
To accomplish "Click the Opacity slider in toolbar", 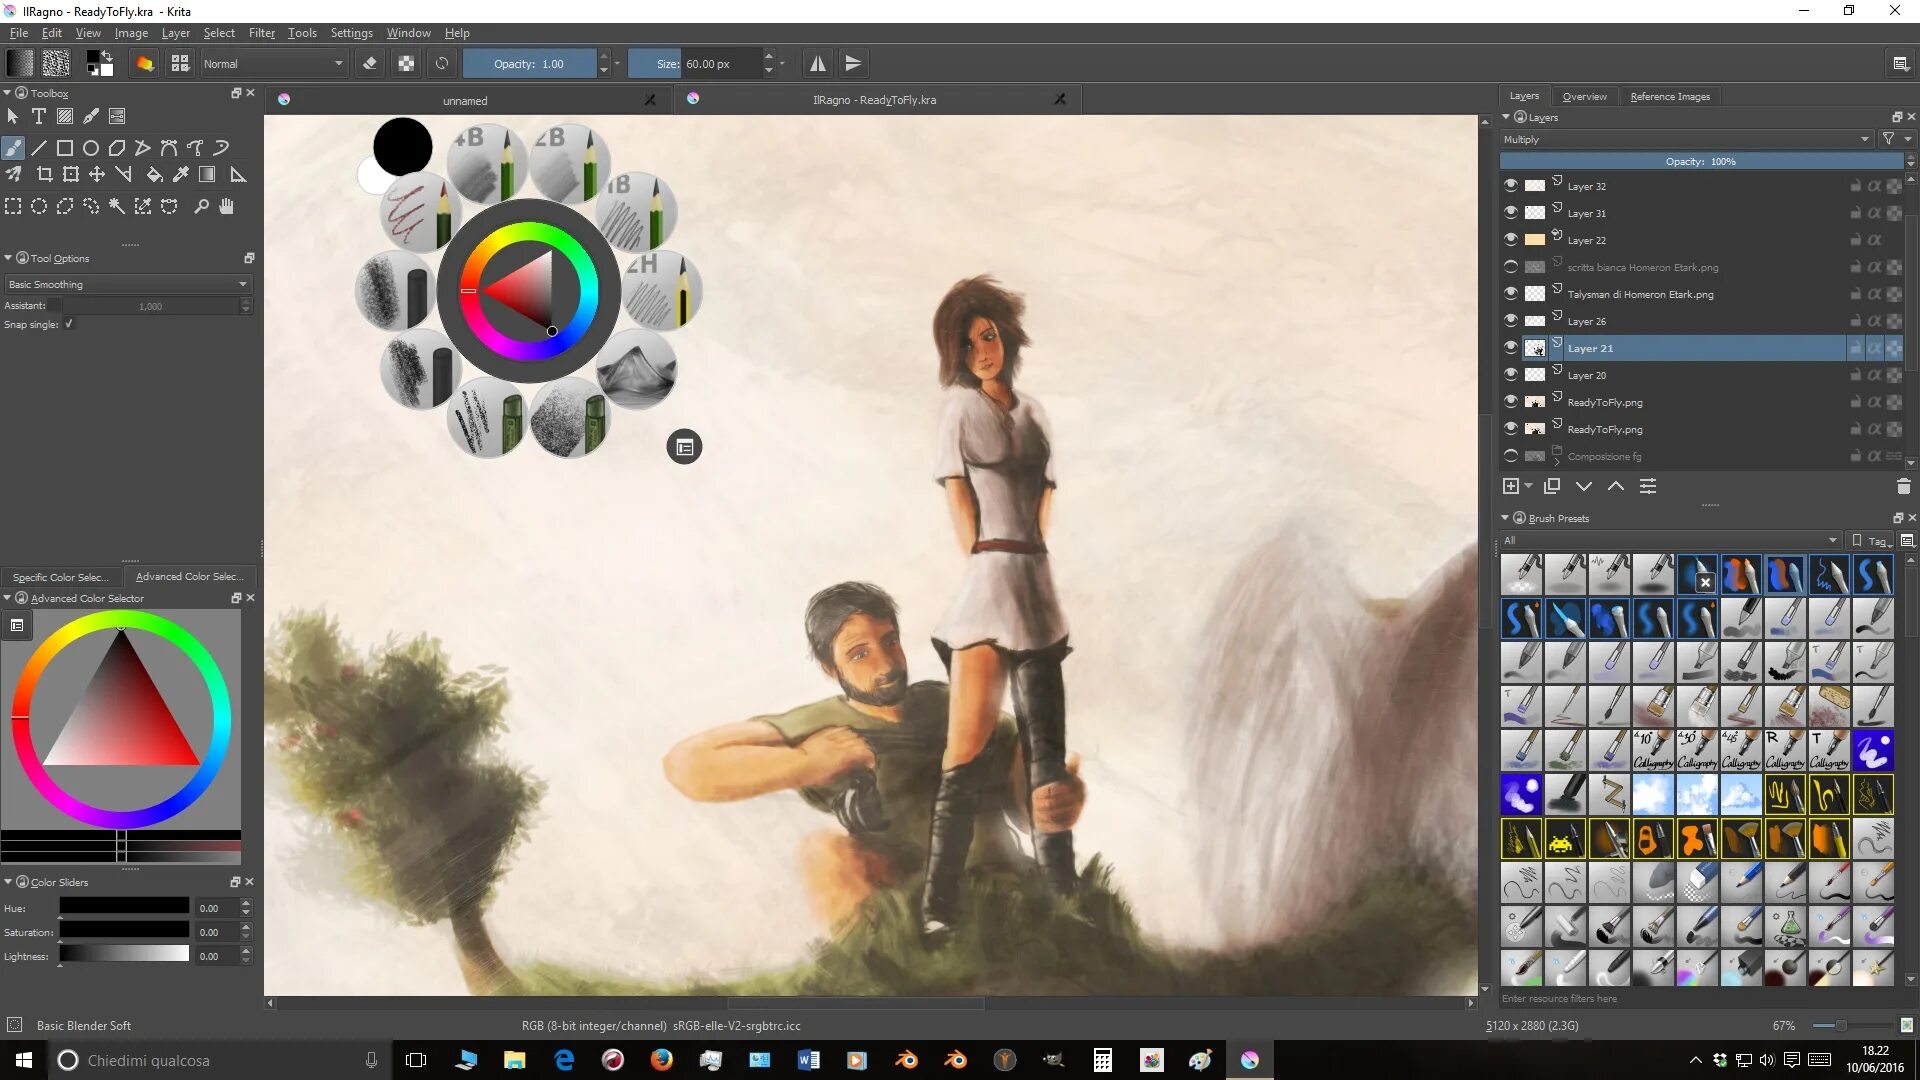I will pos(529,64).
